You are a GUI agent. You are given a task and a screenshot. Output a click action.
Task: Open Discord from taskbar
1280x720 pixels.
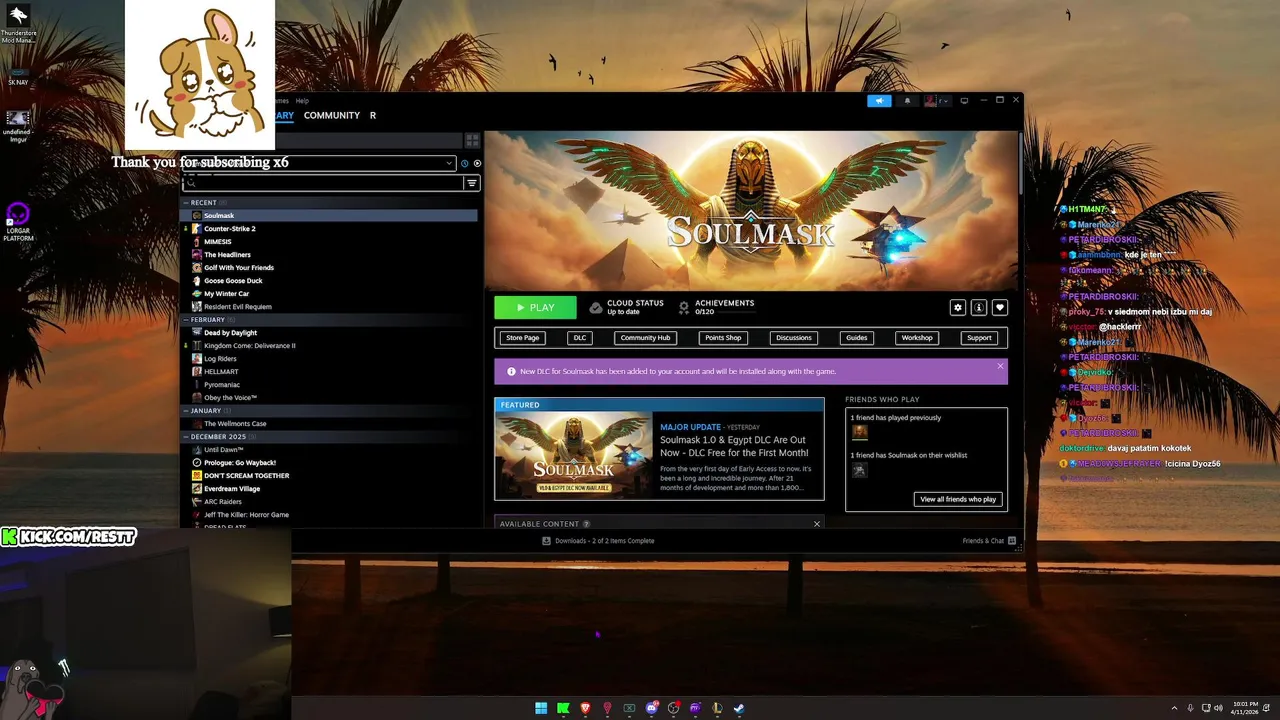(651, 708)
